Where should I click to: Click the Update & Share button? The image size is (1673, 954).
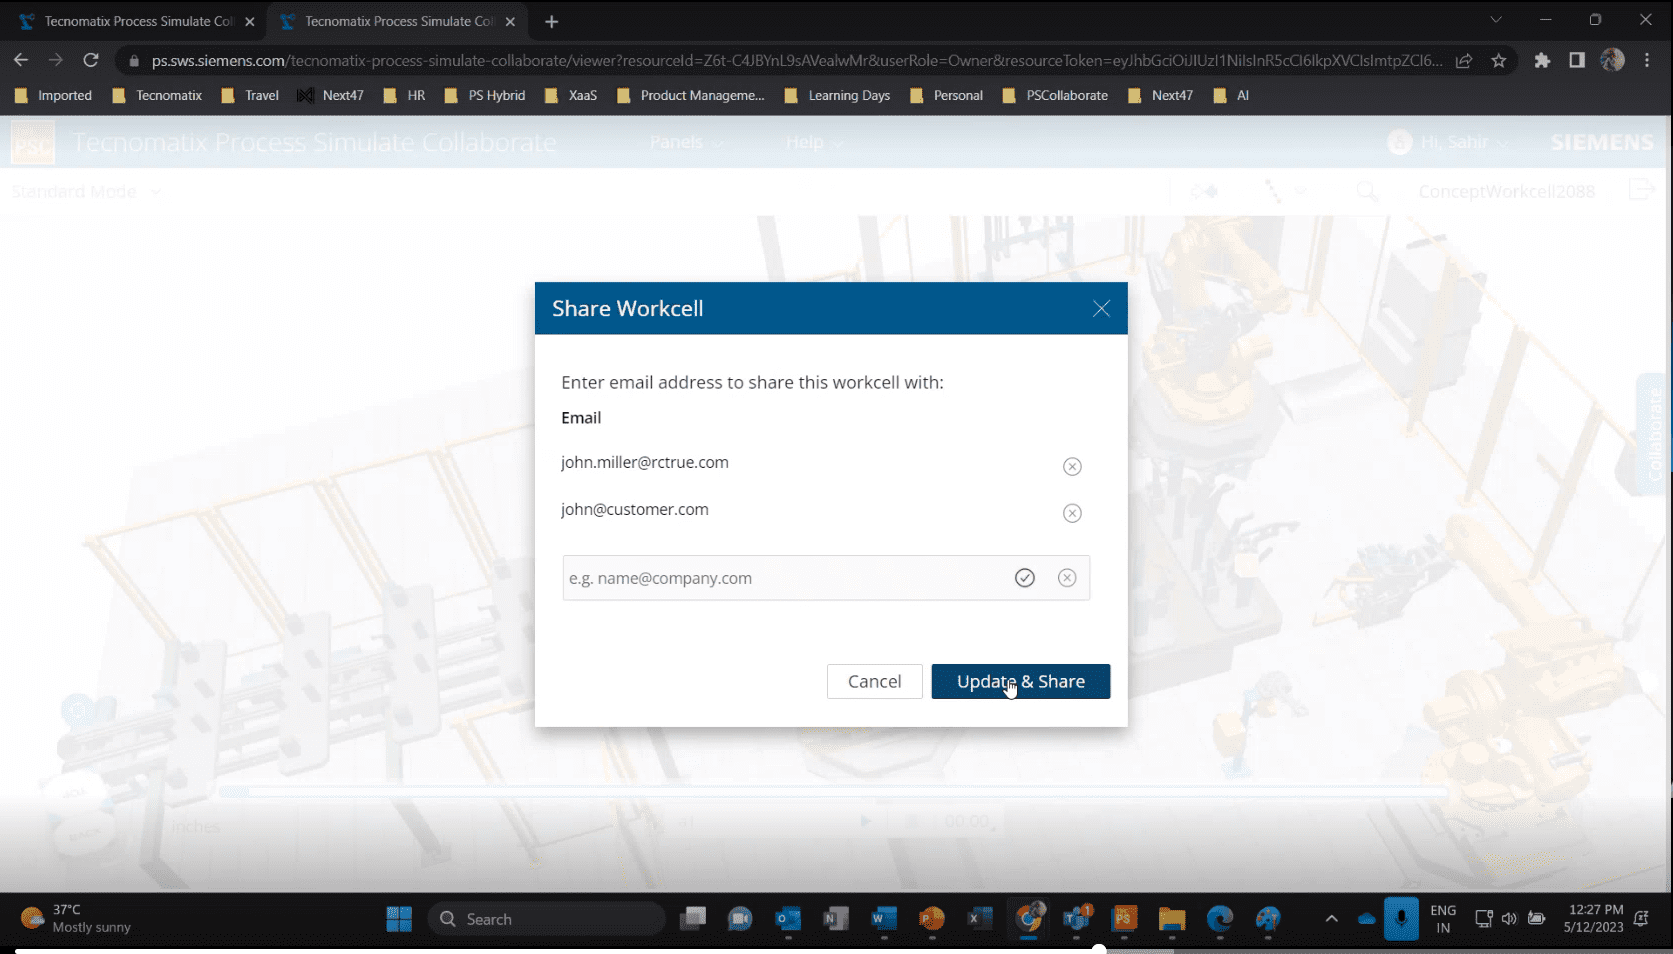tap(1020, 681)
